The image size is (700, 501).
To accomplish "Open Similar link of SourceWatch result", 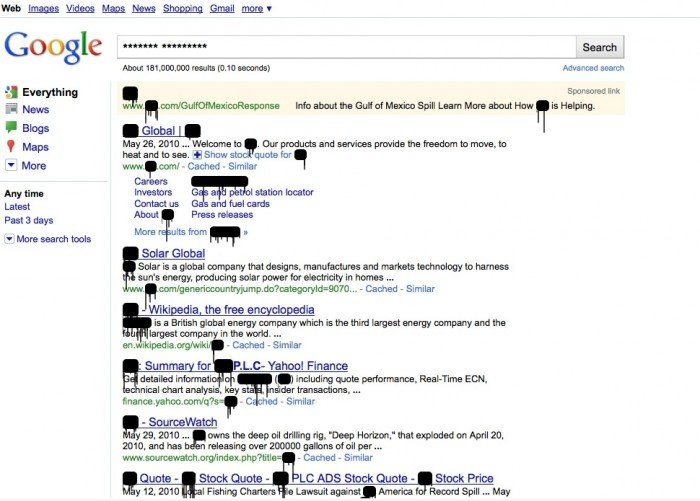I will pyautogui.click(x=358, y=457).
